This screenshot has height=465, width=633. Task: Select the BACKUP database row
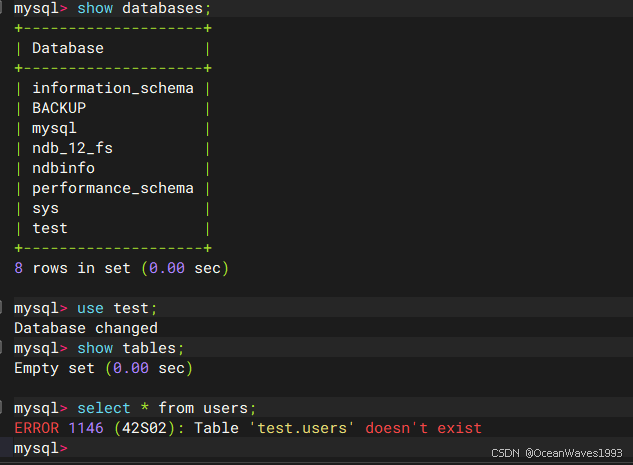[59, 108]
